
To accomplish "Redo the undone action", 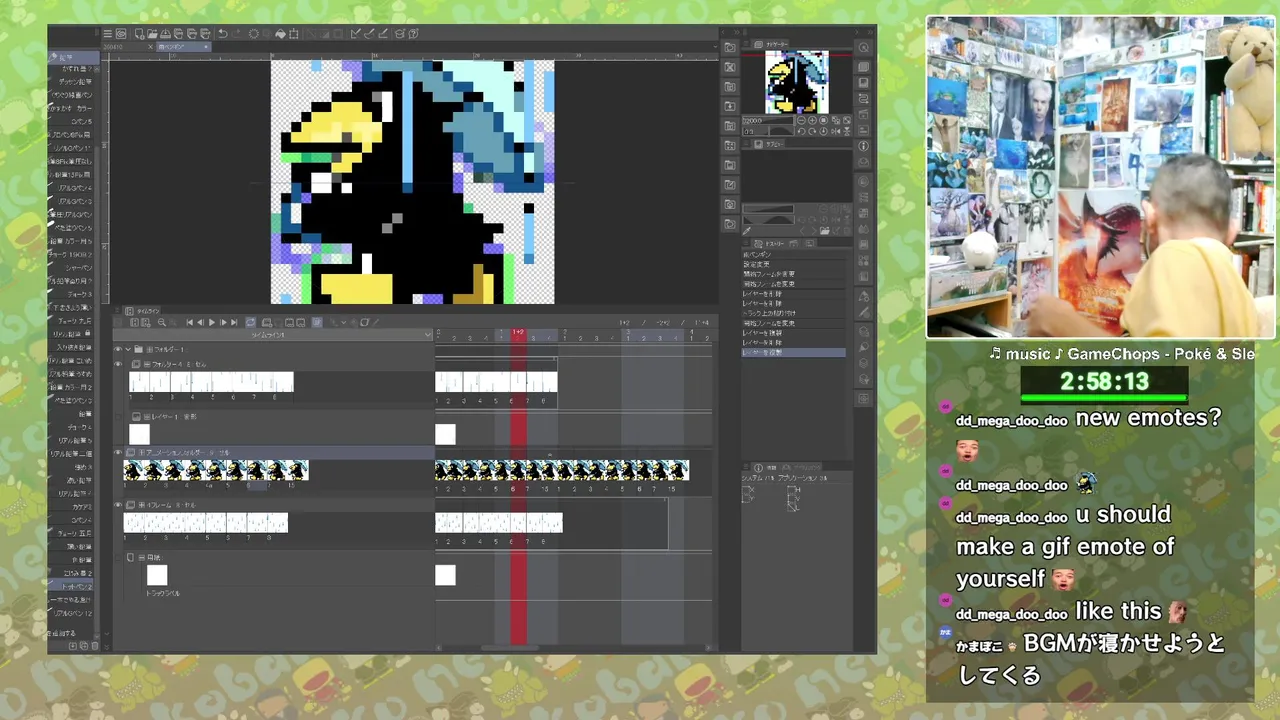I will (236, 34).
